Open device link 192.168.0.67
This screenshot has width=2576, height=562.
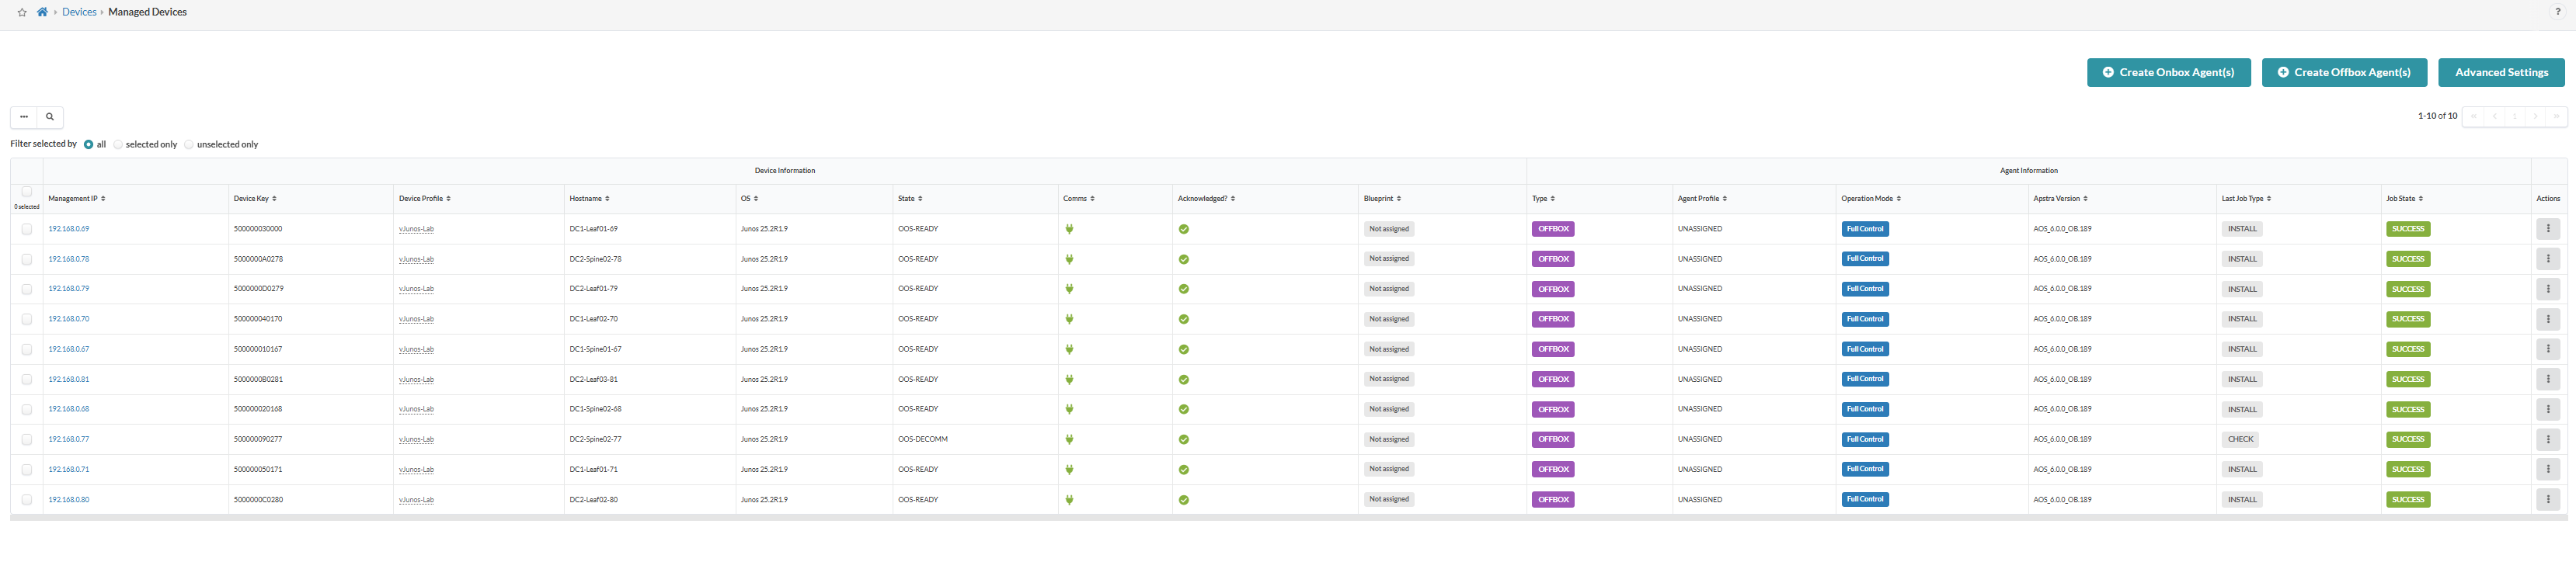tap(69, 349)
